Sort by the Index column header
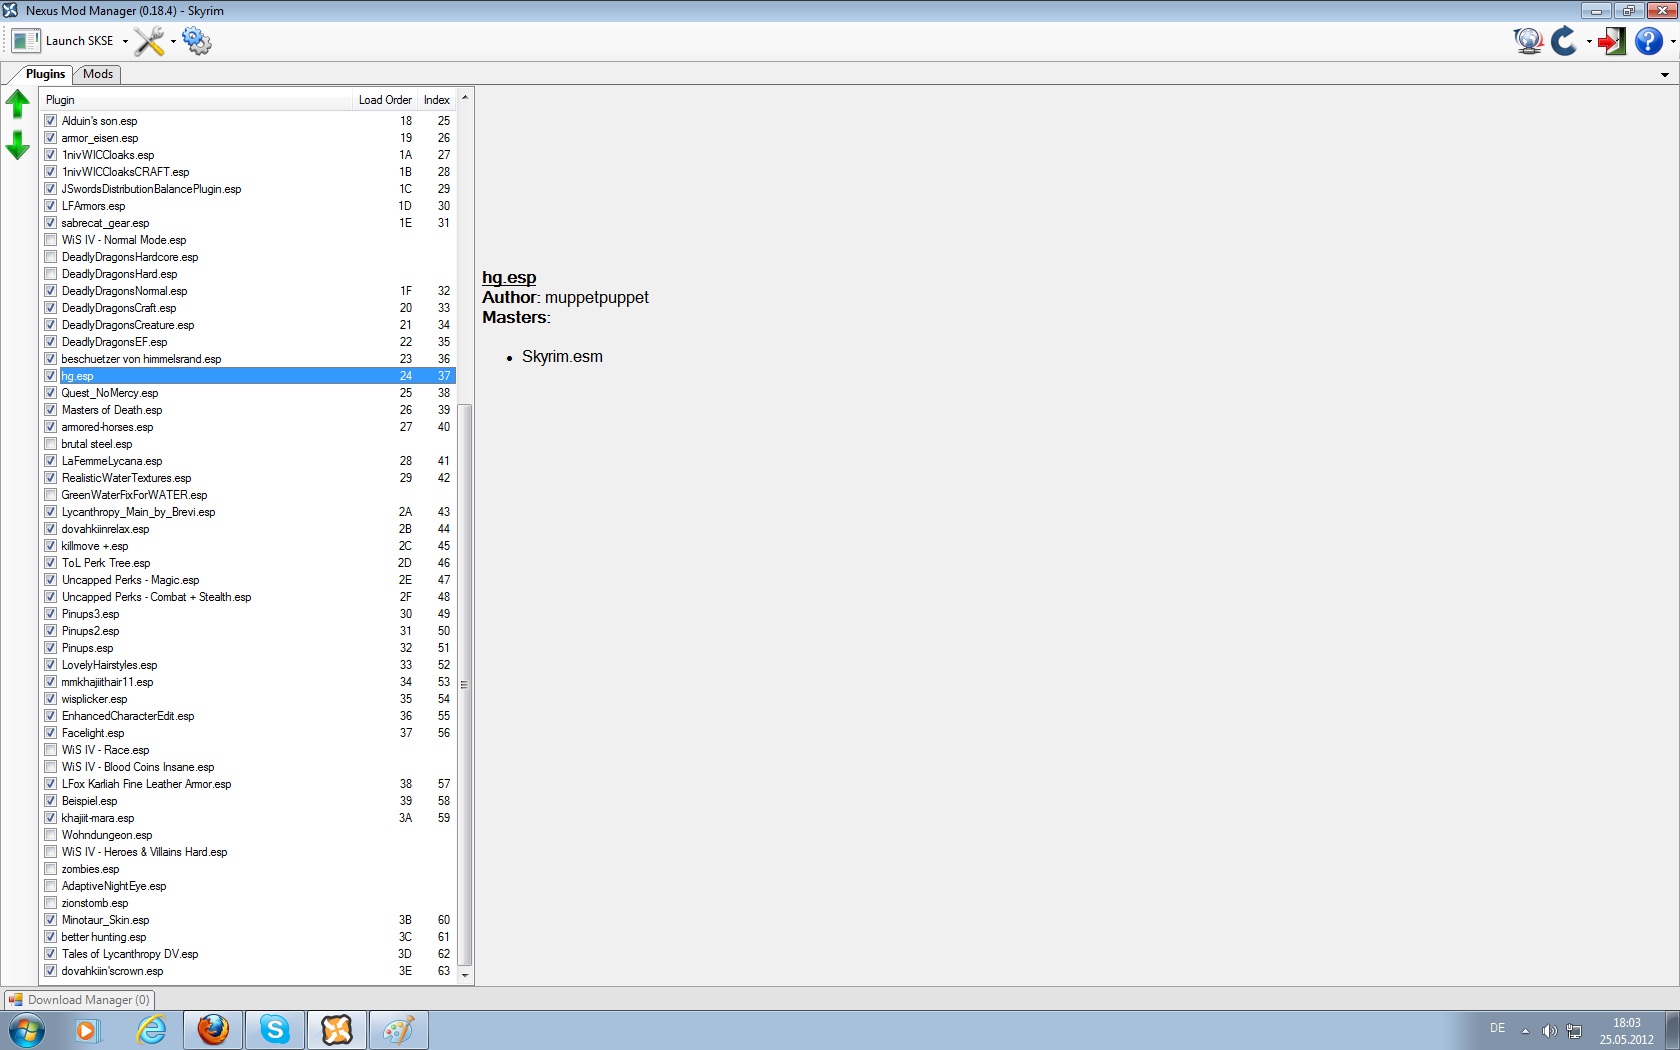Viewport: 1680px width, 1050px height. 437,100
